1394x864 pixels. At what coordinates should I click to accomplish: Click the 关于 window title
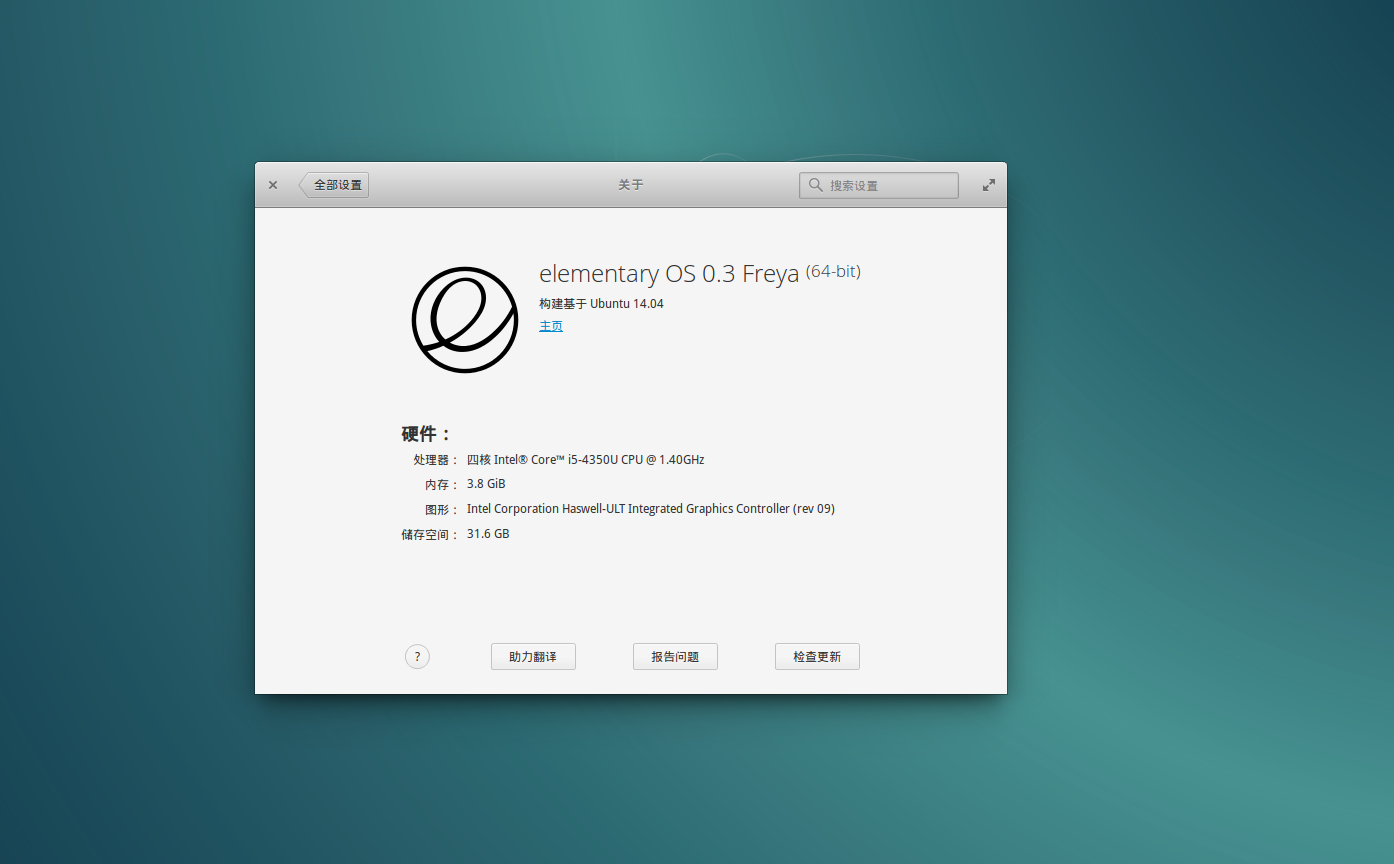tap(631, 185)
